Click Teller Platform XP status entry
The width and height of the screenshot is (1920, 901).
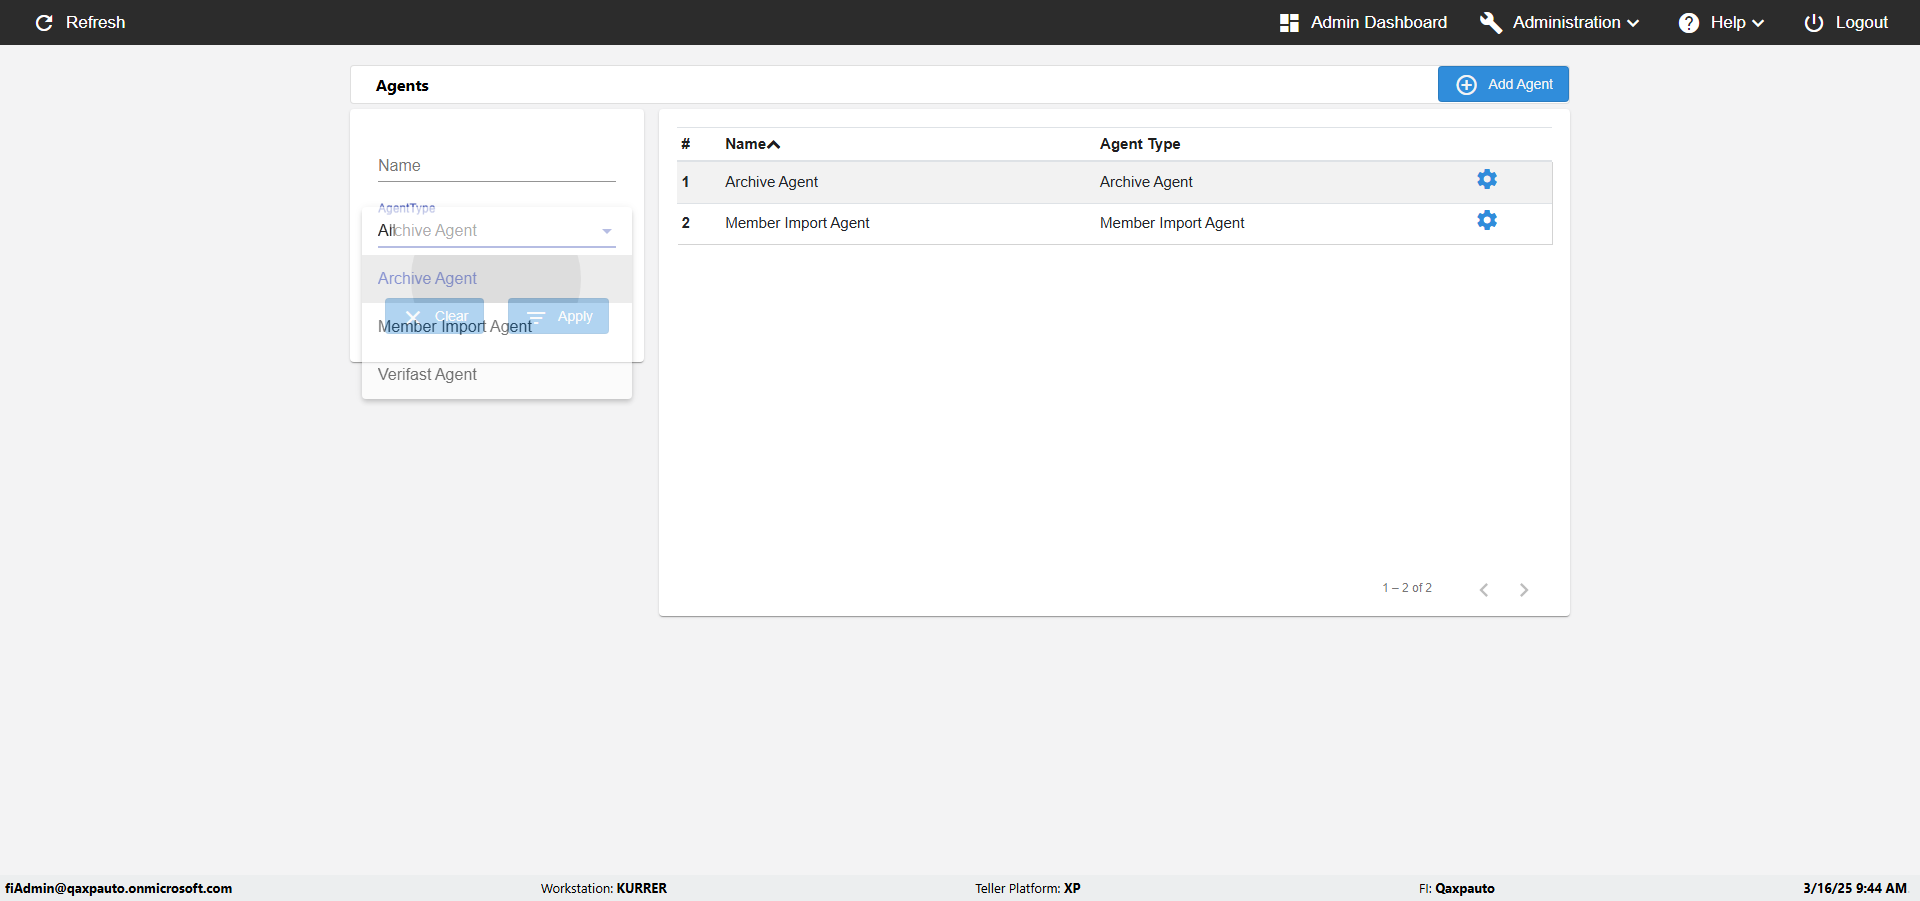point(1028,888)
